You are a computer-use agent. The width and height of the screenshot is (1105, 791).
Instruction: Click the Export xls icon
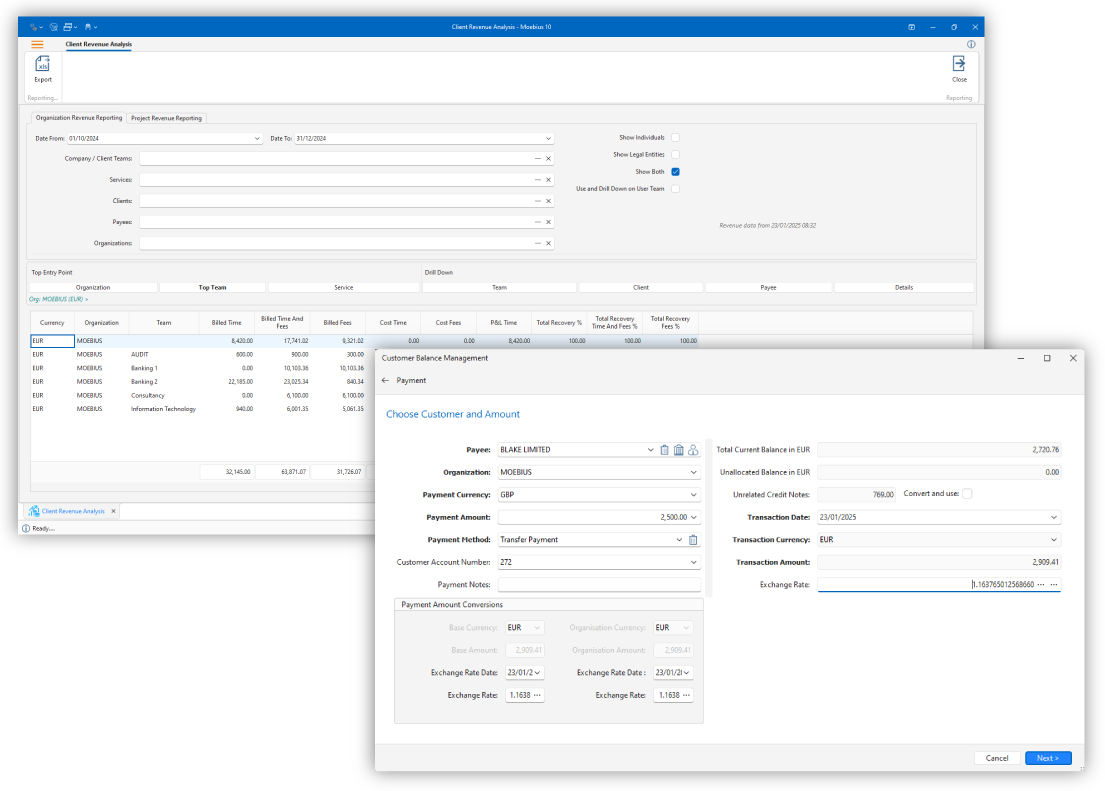(x=43, y=65)
